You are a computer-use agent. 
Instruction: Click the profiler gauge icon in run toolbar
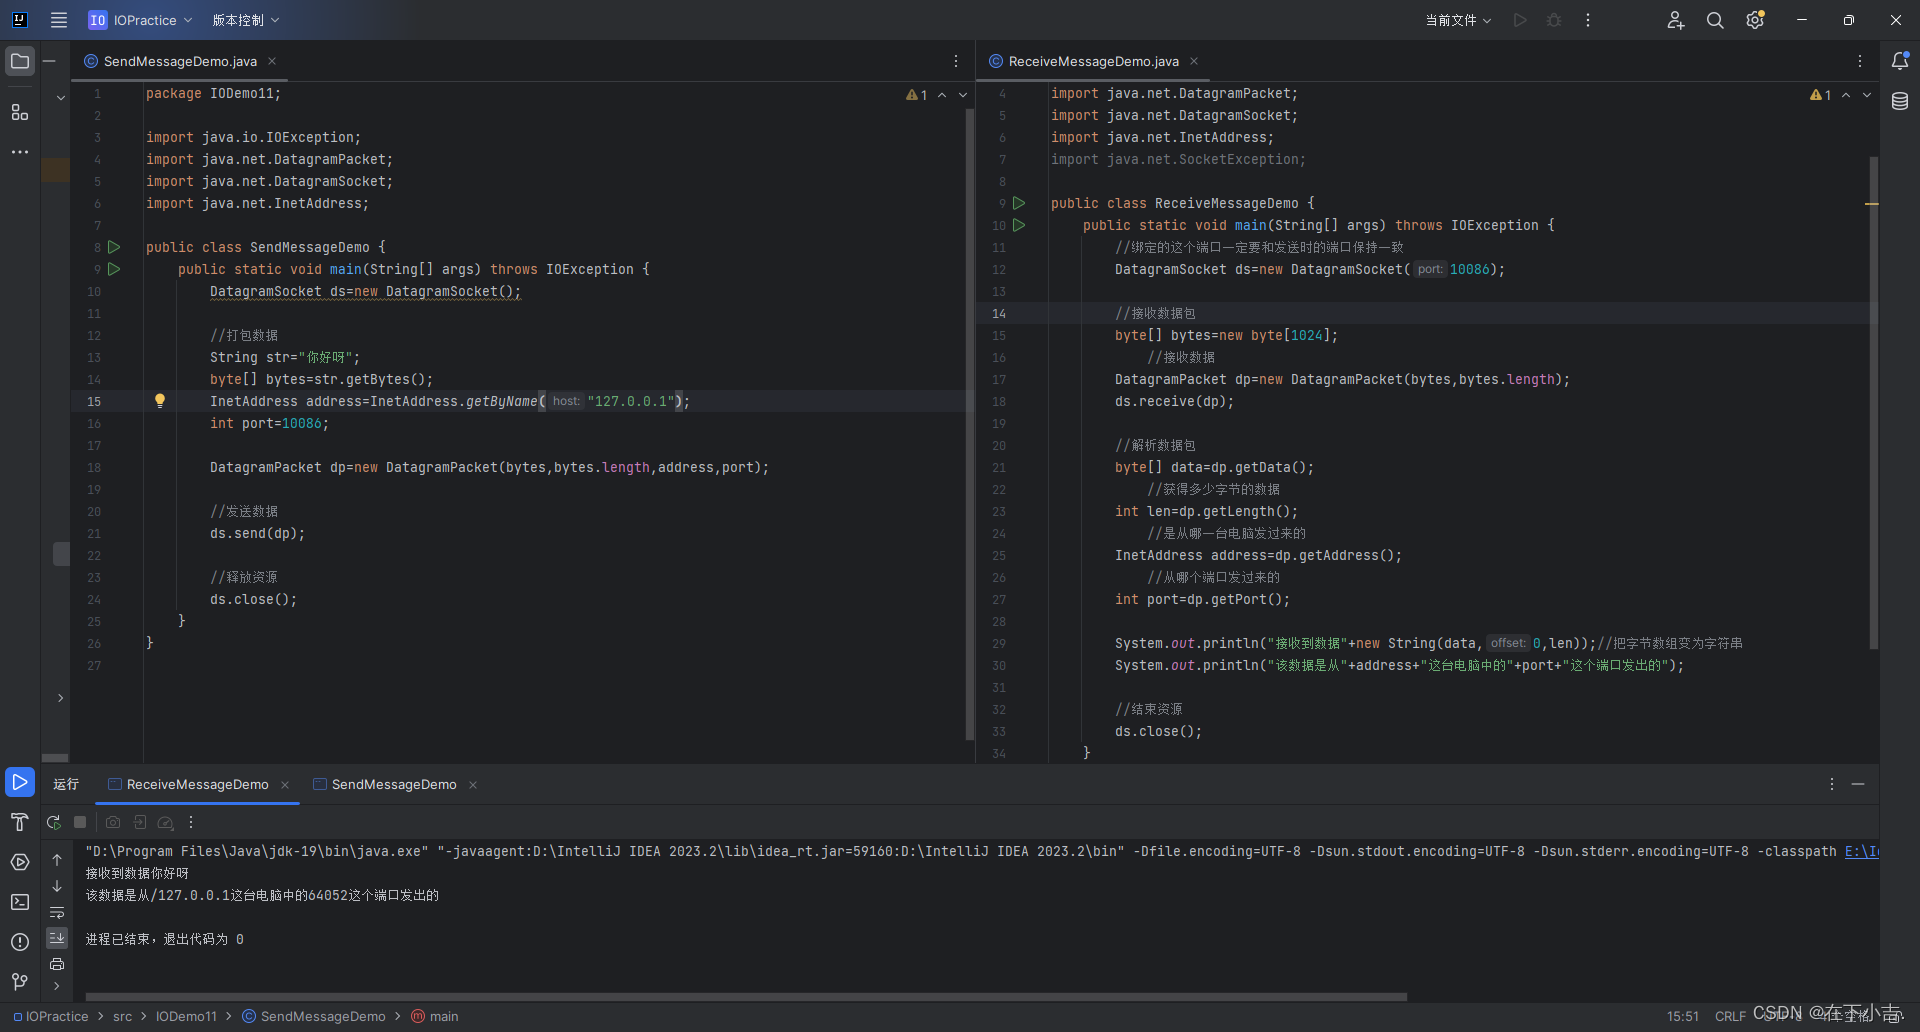(x=166, y=822)
